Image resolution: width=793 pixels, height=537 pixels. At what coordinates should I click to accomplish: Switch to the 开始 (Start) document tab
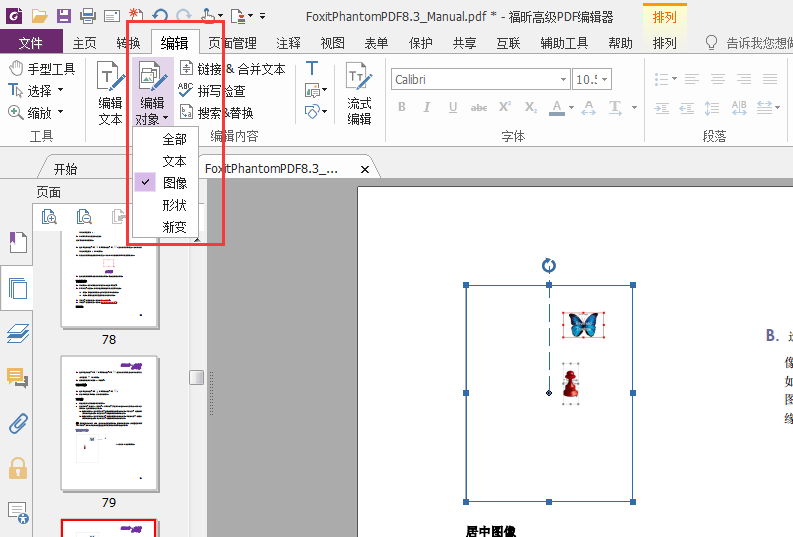tap(66, 169)
